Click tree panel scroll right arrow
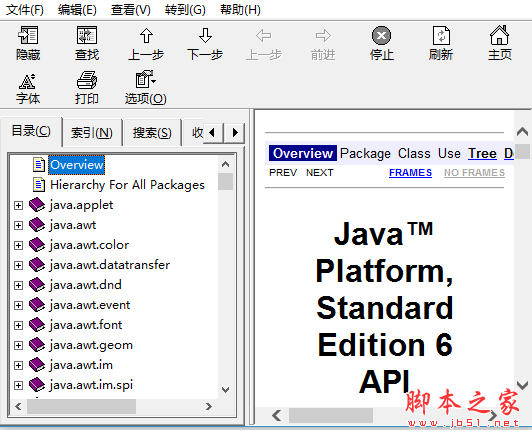Viewport: 532px width, 434px height. 209,406
